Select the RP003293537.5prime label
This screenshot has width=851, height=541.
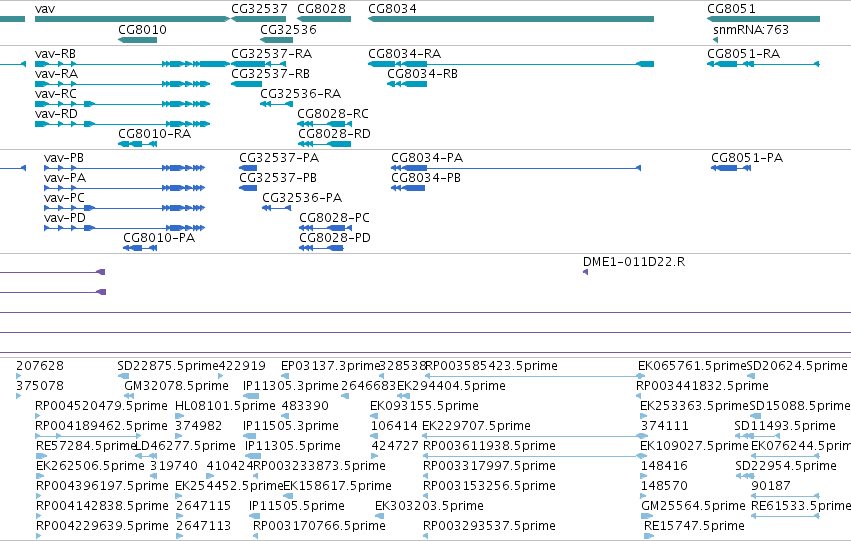pos(490,526)
